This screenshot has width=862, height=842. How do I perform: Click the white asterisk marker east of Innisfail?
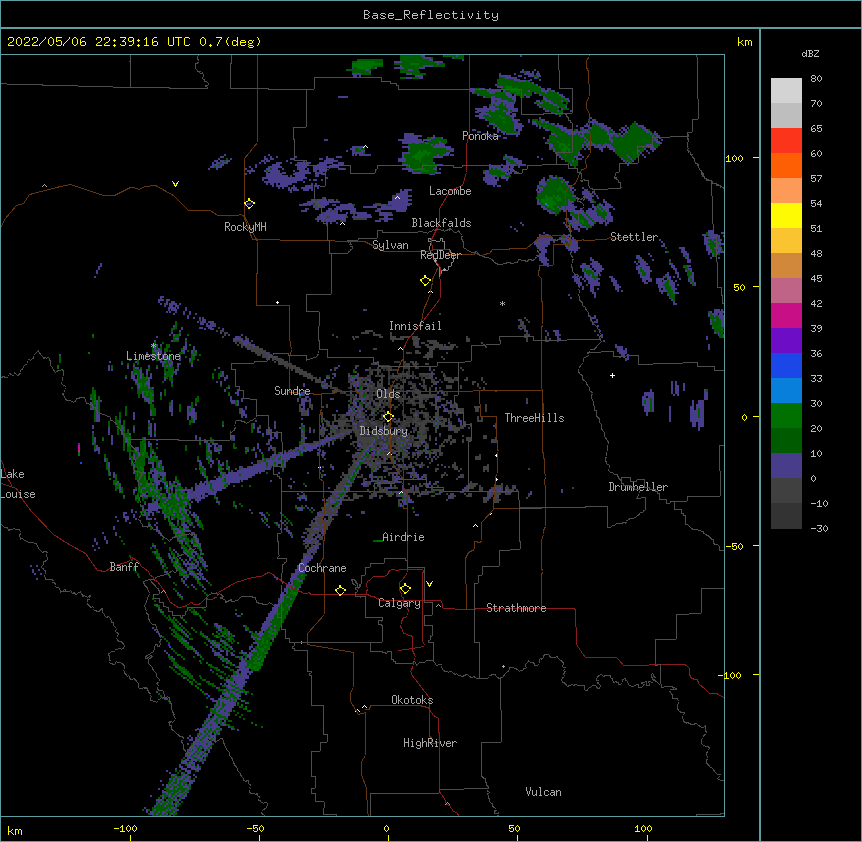(502, 303)
